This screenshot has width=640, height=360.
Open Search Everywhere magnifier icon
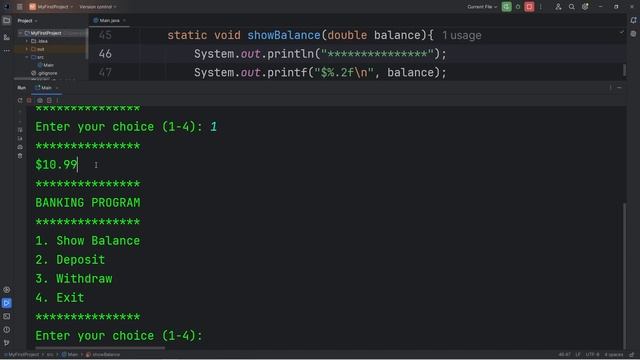(571, 7)
